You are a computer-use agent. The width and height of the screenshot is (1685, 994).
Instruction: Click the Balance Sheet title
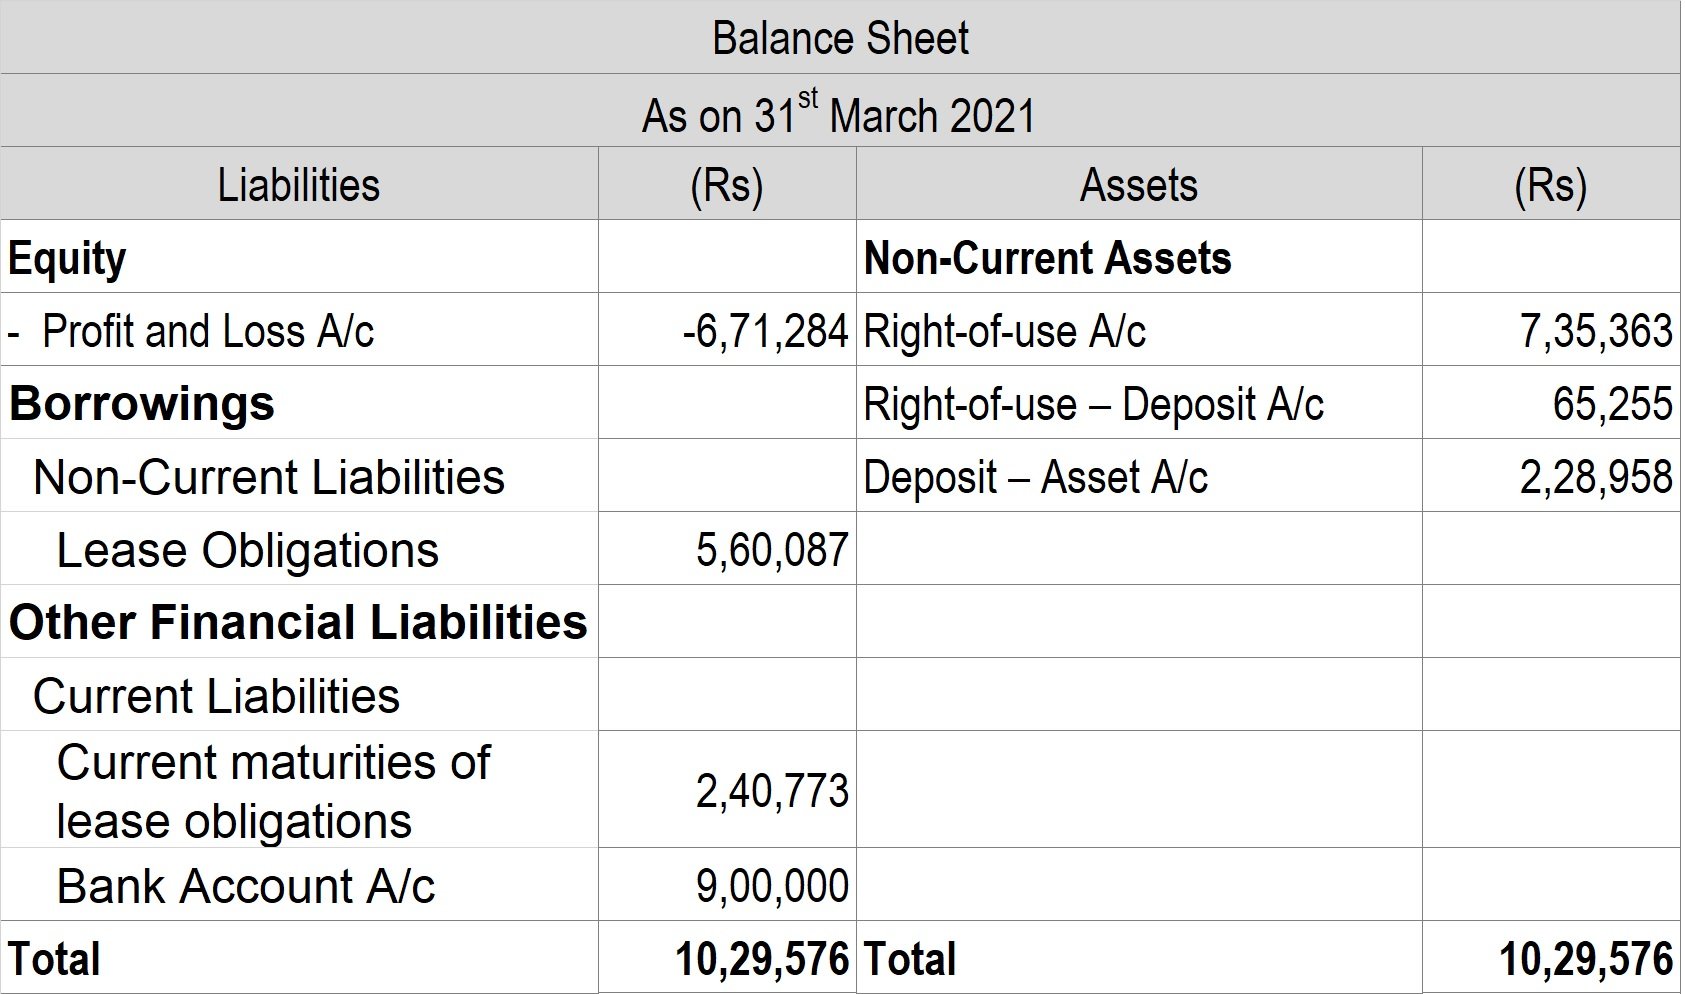pyautogui.click(x=841, y=38)
